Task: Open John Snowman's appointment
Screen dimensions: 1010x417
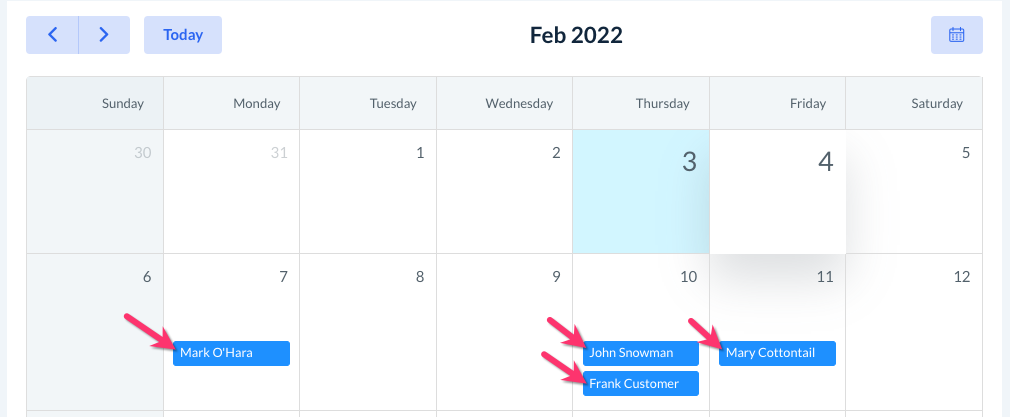Action: click(x=640, y=353)
